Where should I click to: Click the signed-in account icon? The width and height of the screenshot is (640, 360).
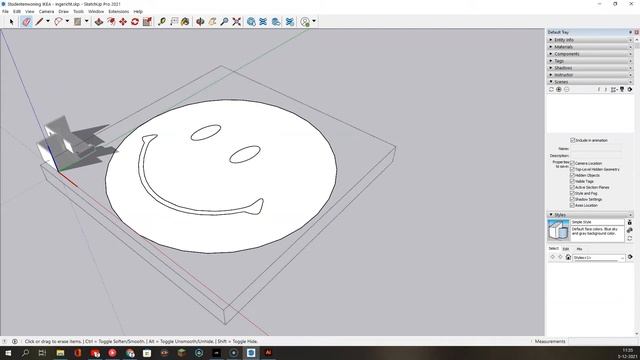305,22
